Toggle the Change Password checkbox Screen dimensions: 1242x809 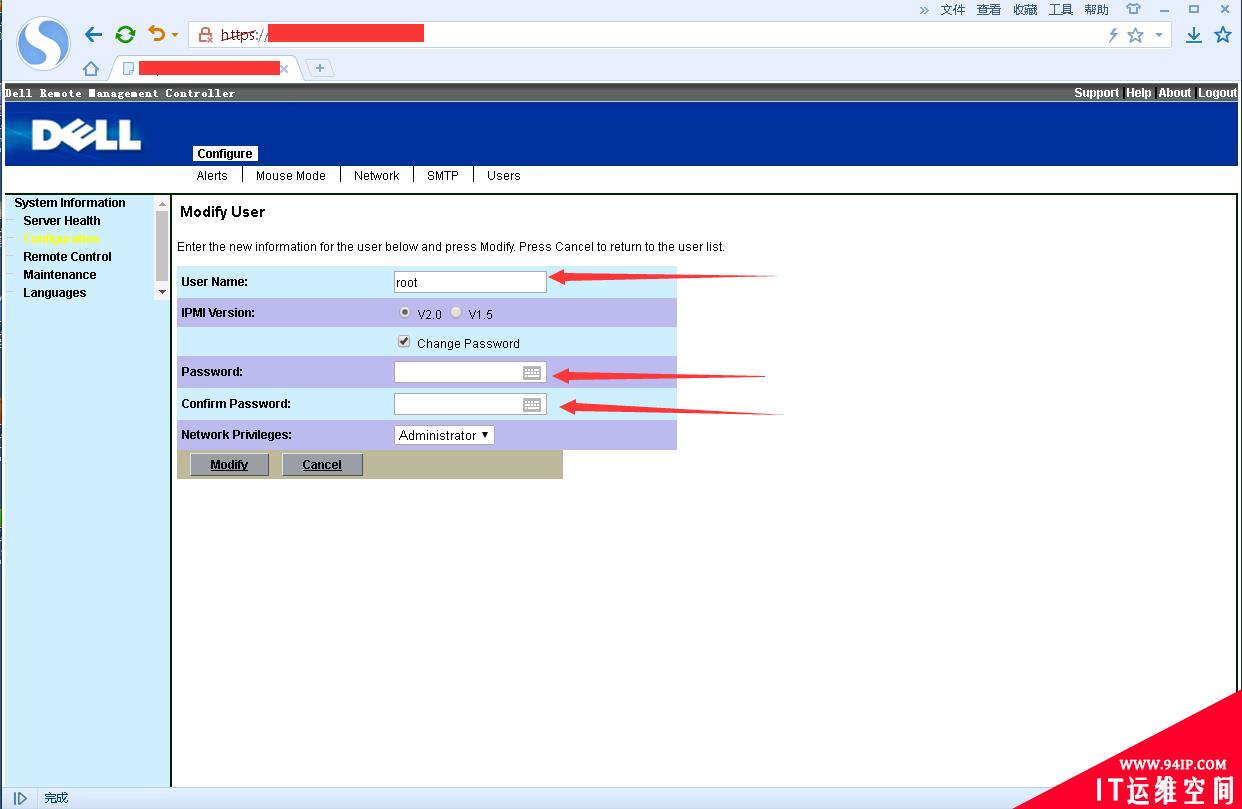[404, 342]
